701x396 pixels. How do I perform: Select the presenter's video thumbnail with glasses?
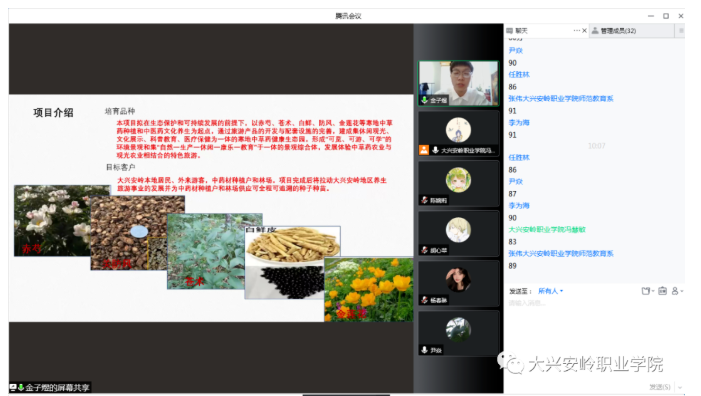(458, 83)
